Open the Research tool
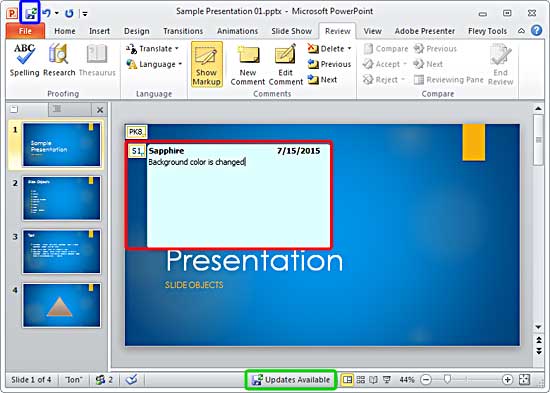Image resolution: width=550 pixels, height=393 pixels. tap(59, 60)
